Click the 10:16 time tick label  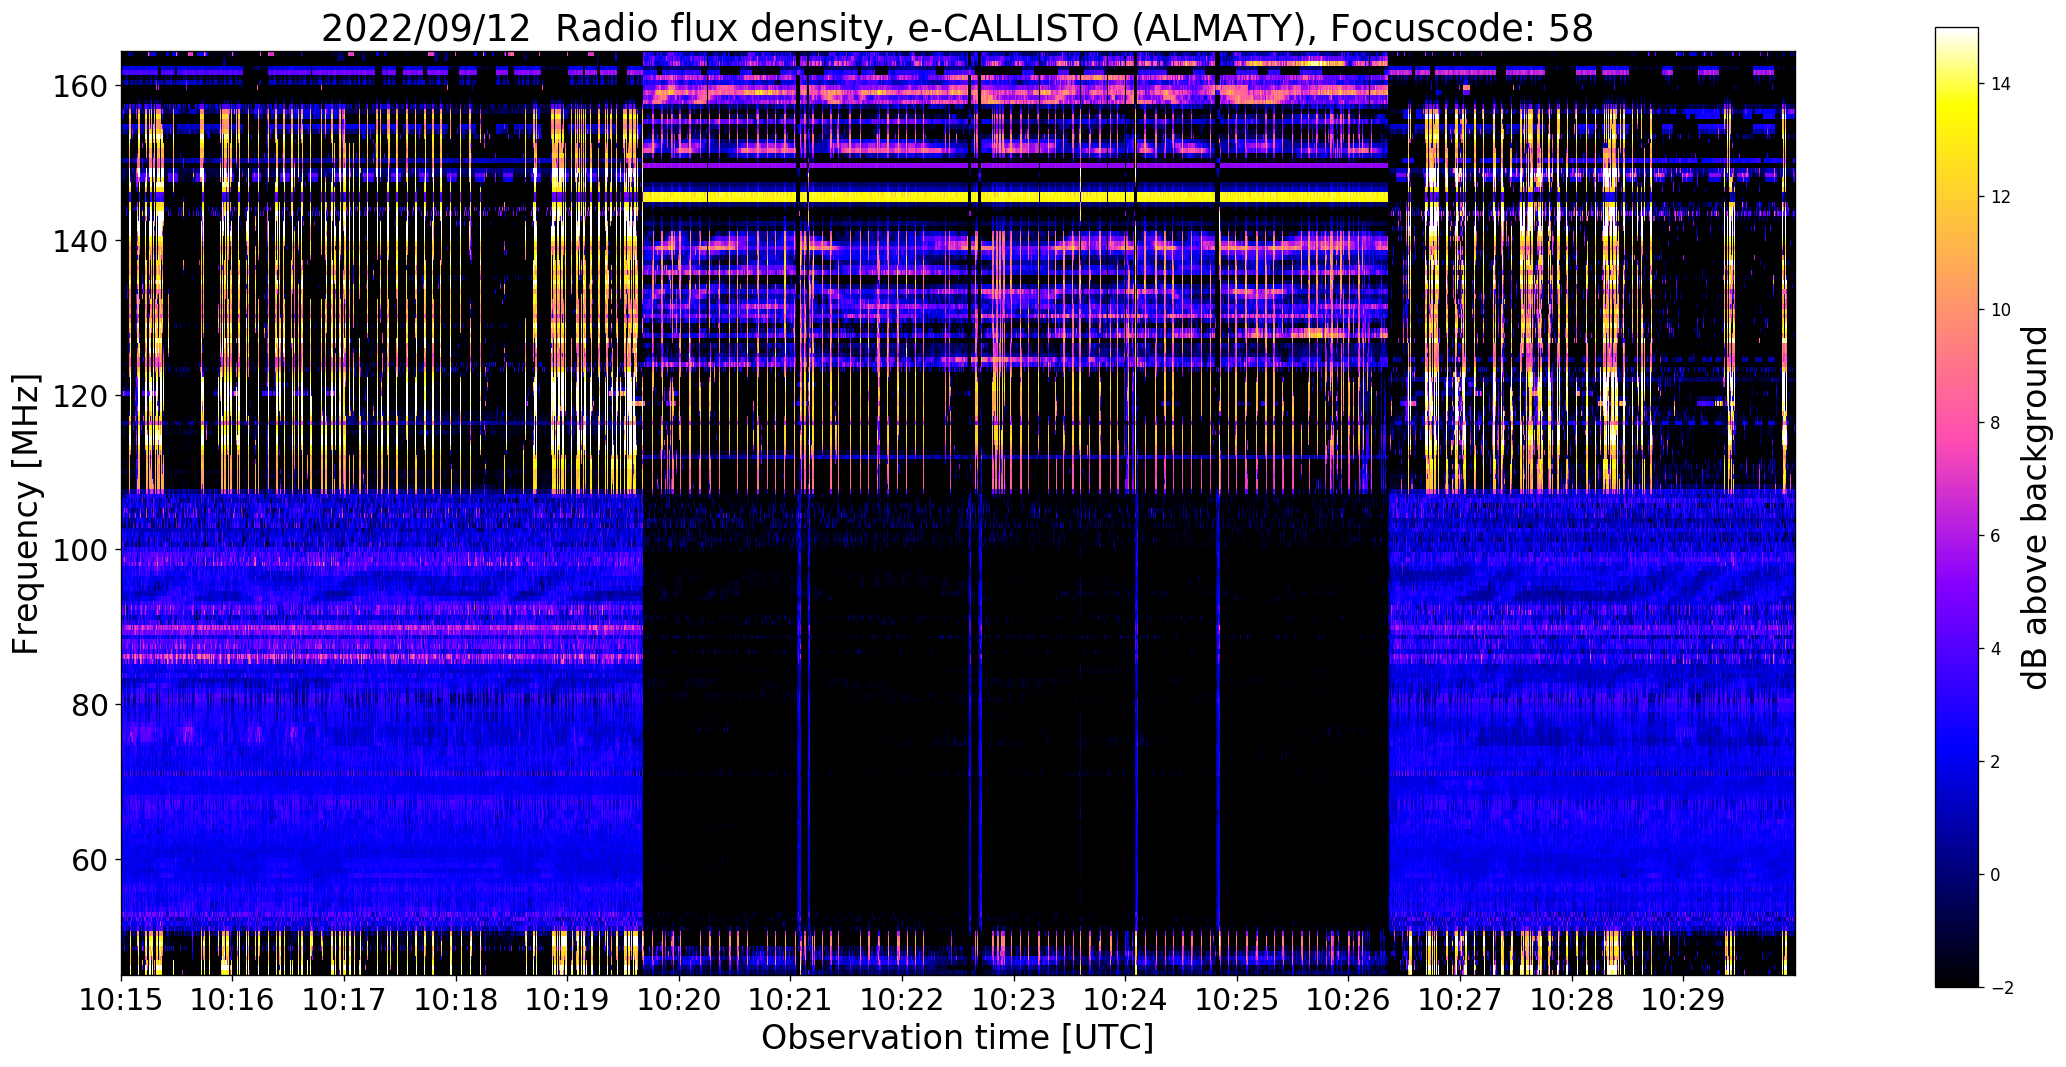point(233,998)
